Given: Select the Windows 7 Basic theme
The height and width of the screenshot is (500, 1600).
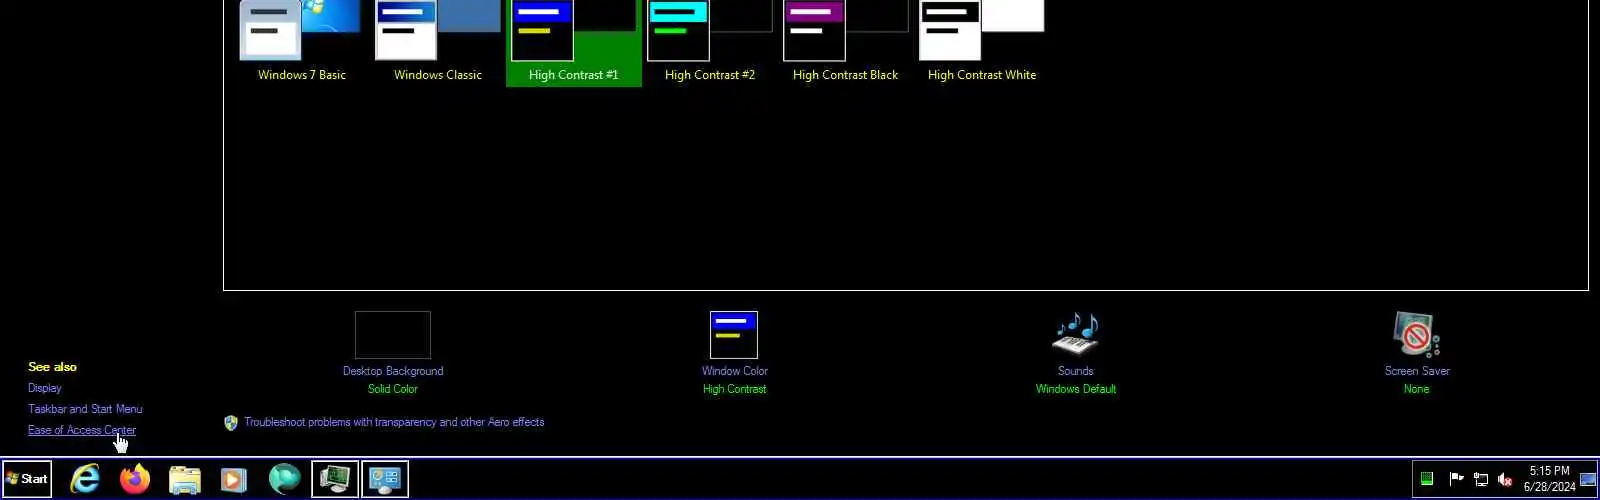Looking at the screenshot, I should point(302,43).
